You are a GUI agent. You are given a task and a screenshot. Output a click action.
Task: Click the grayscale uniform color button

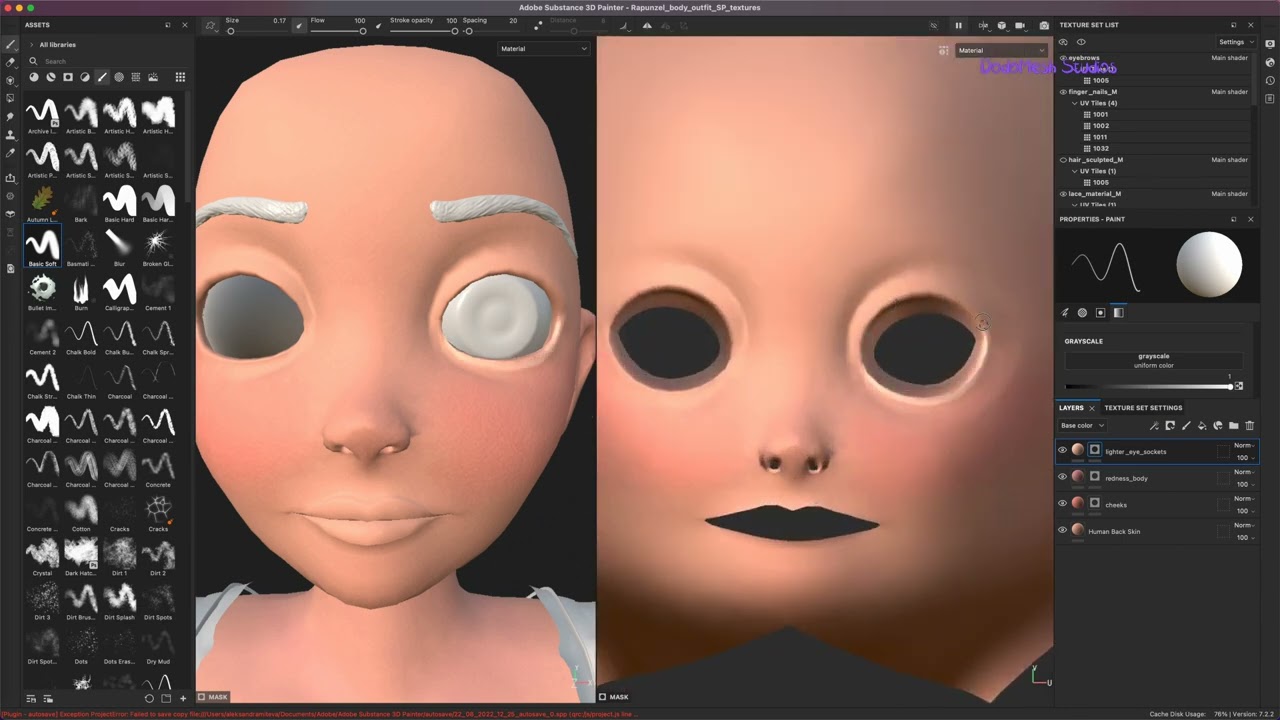pos(1153,360)
